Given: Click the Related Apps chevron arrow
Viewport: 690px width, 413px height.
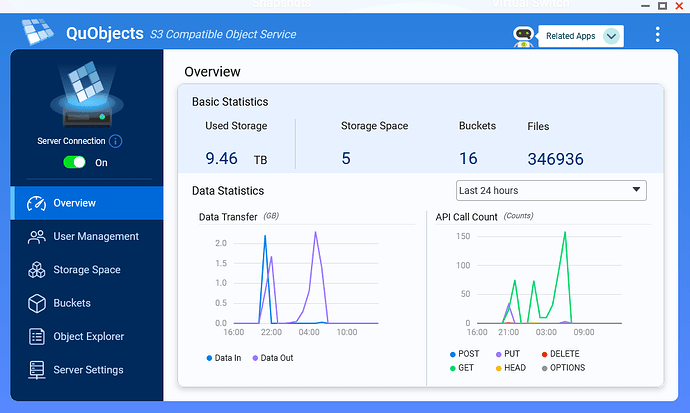Looking at the screenshot, I should click(612, 36).
